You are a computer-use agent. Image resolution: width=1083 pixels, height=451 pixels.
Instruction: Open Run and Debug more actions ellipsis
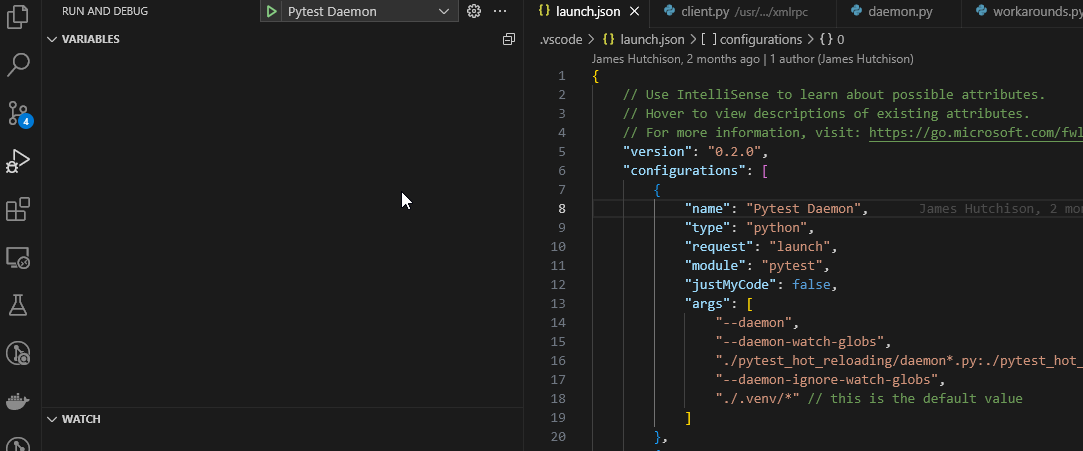tap(500, 11)
